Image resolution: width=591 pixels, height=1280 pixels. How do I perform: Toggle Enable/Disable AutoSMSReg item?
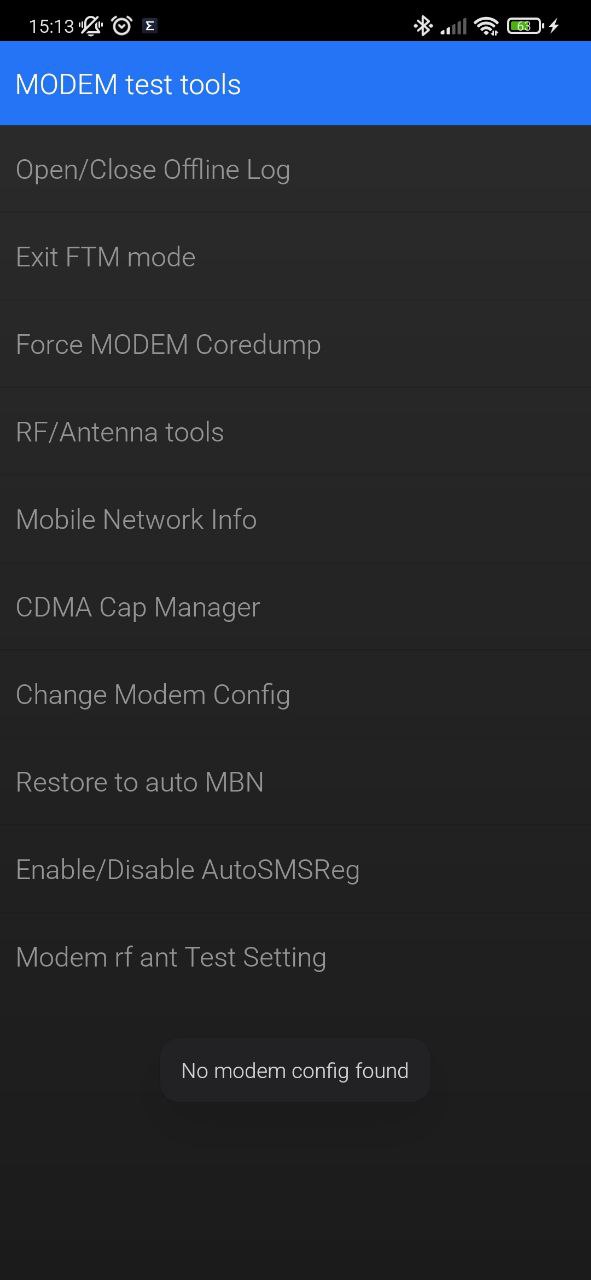[295, 869]
